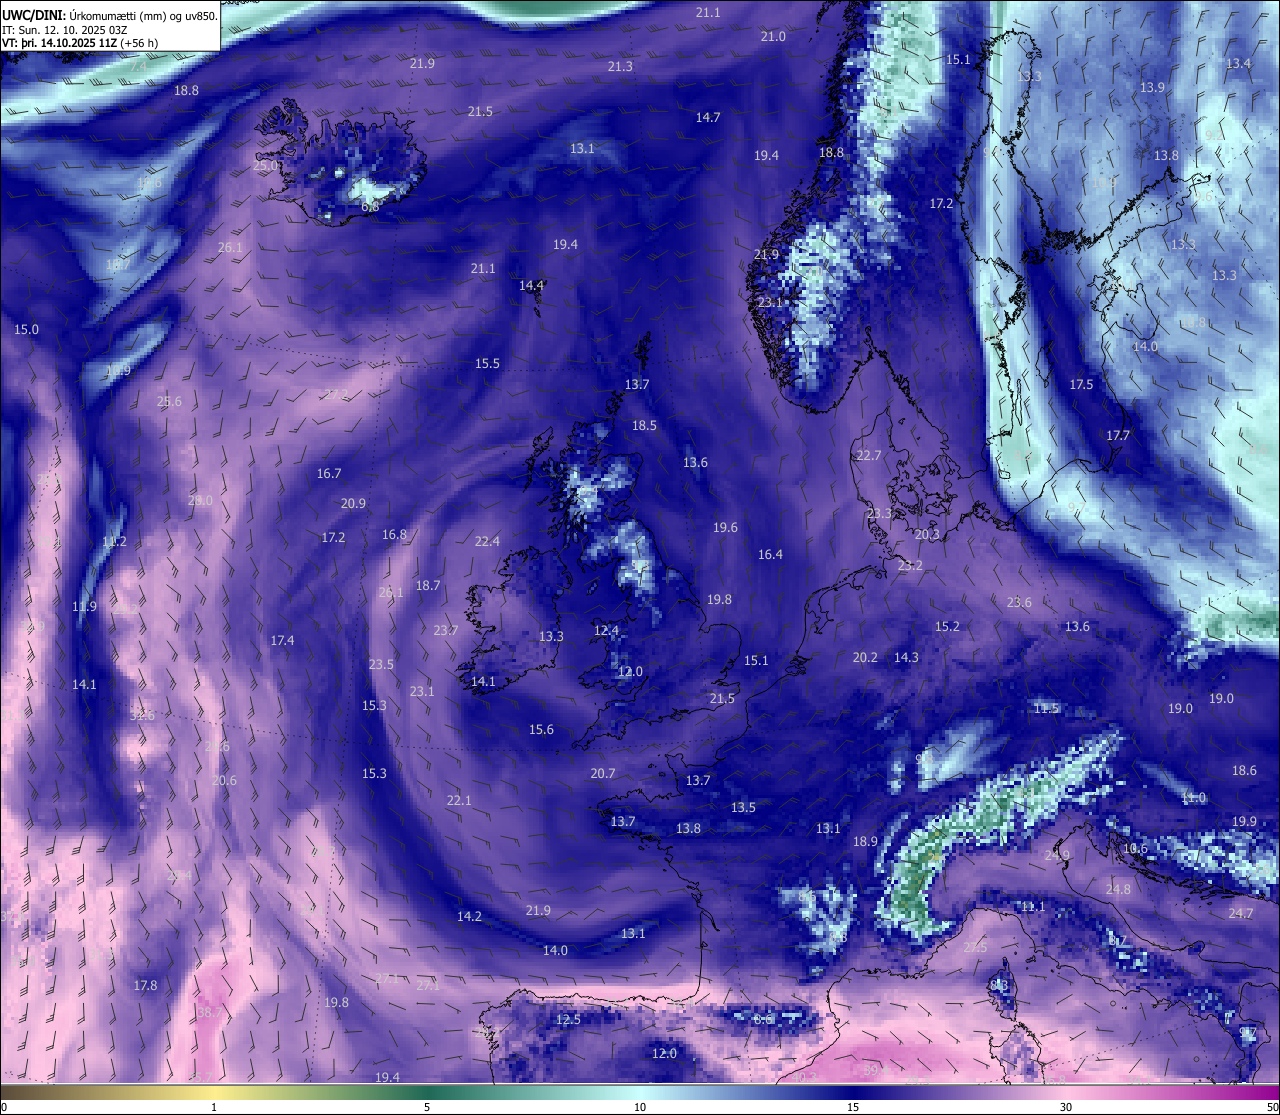
Task: Select the 20.3 value label
Action: [927, 534]
